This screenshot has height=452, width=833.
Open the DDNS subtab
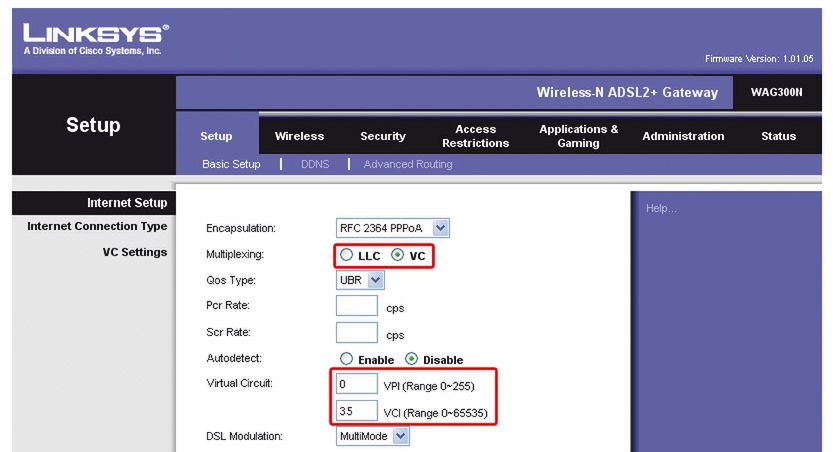point(315,164)
